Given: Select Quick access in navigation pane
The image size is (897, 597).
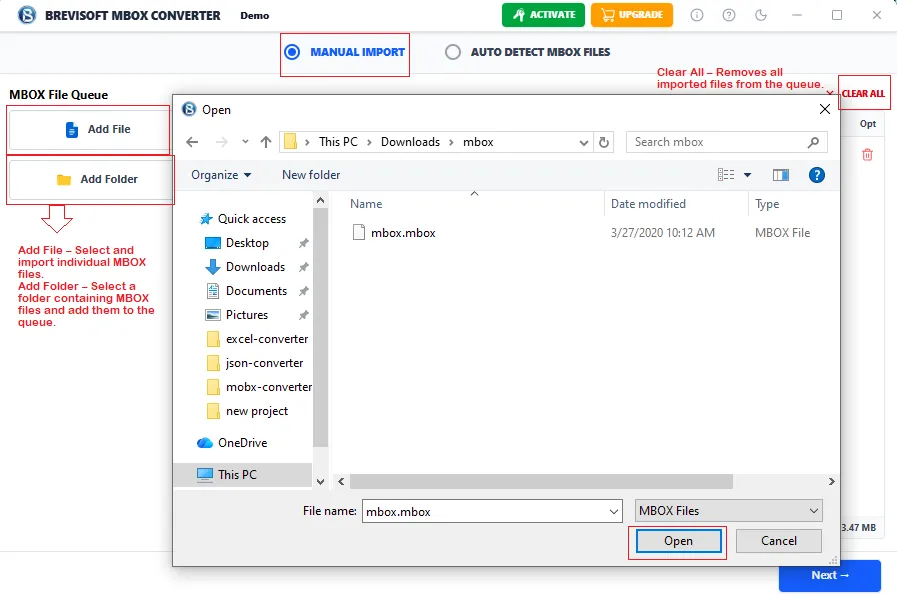Looking at the screenshot, I should tap(241, 218).
